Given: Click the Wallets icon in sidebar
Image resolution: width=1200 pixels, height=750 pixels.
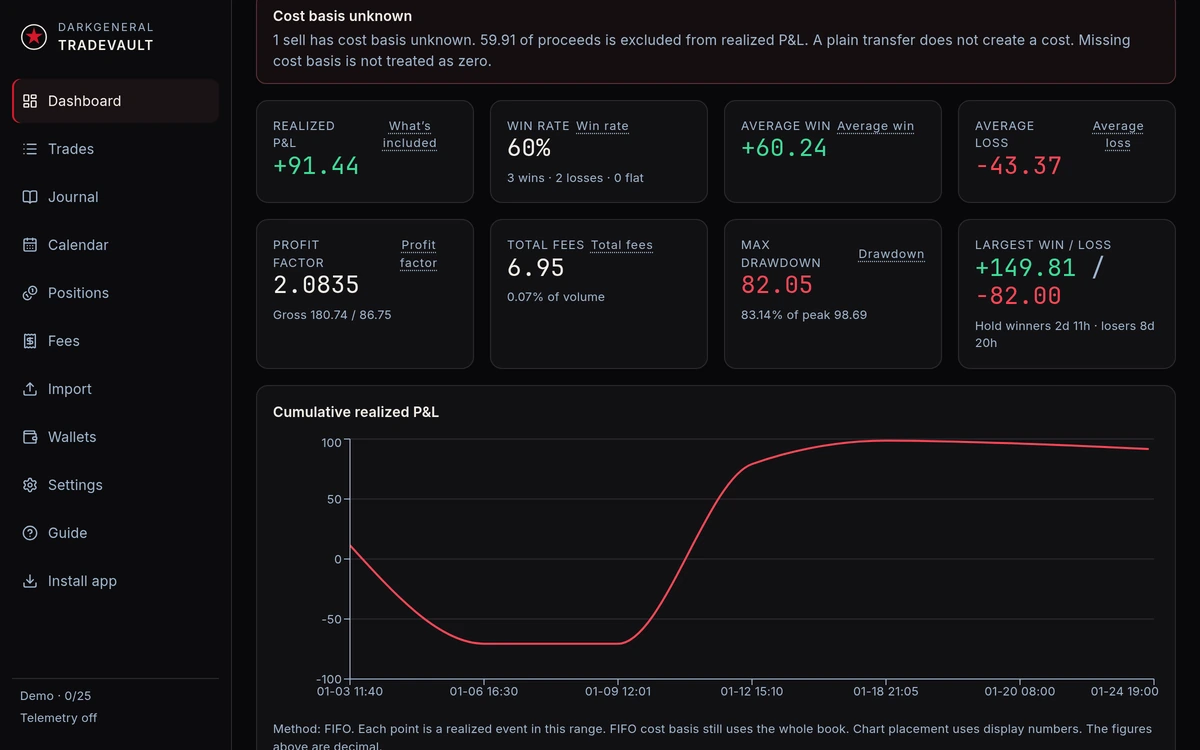Looking at the screenshot, I should click(30, 437).
